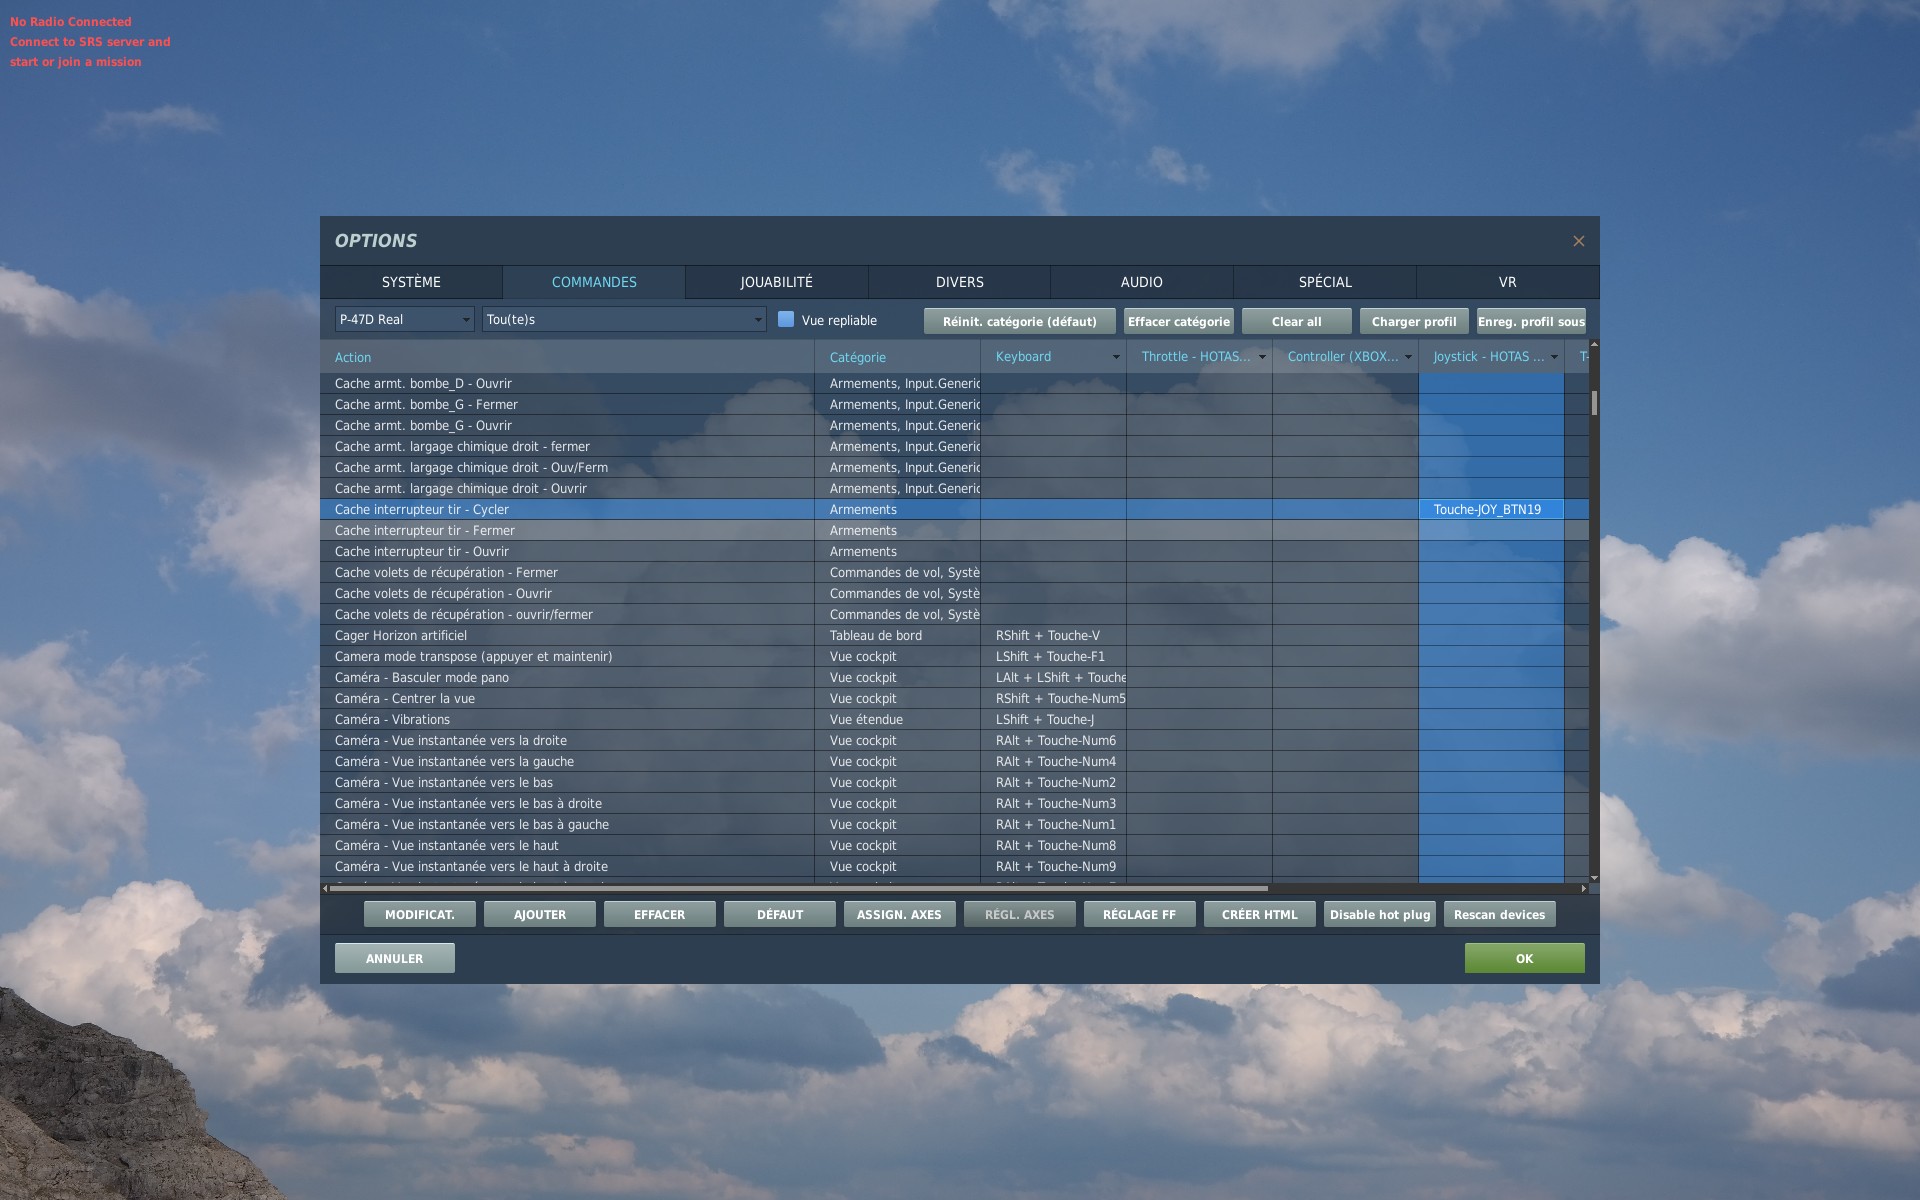Click the vertical scrollbar thumb of command list

coord(1594,403)
